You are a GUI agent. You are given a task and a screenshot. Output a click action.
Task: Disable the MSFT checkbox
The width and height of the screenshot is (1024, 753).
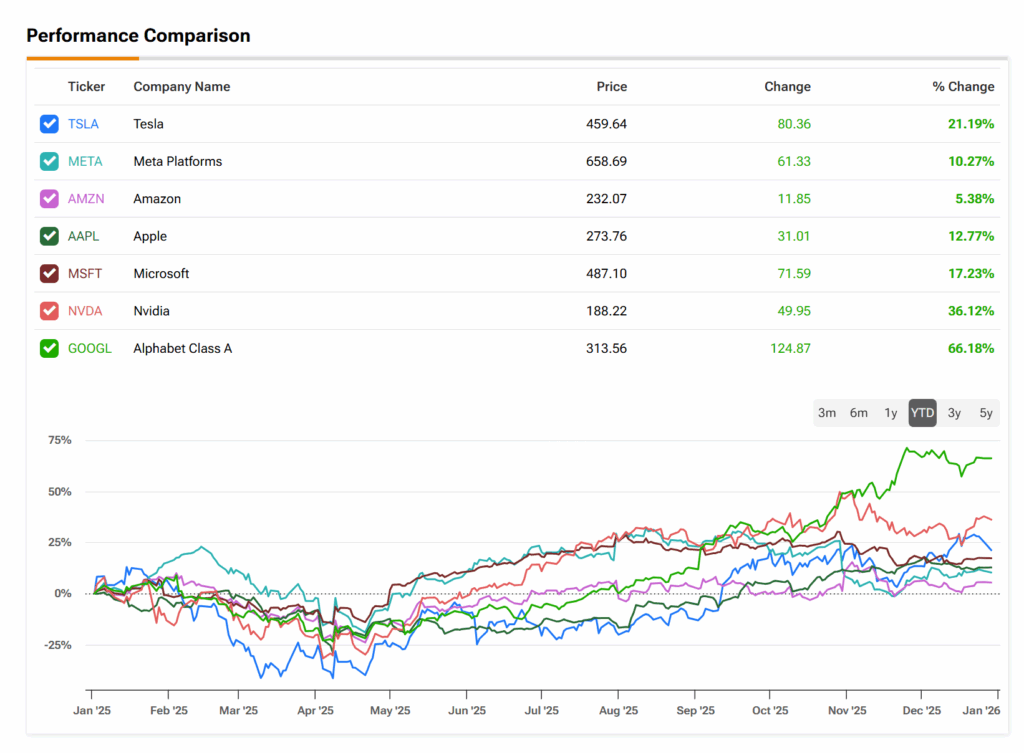click(49, 273)
